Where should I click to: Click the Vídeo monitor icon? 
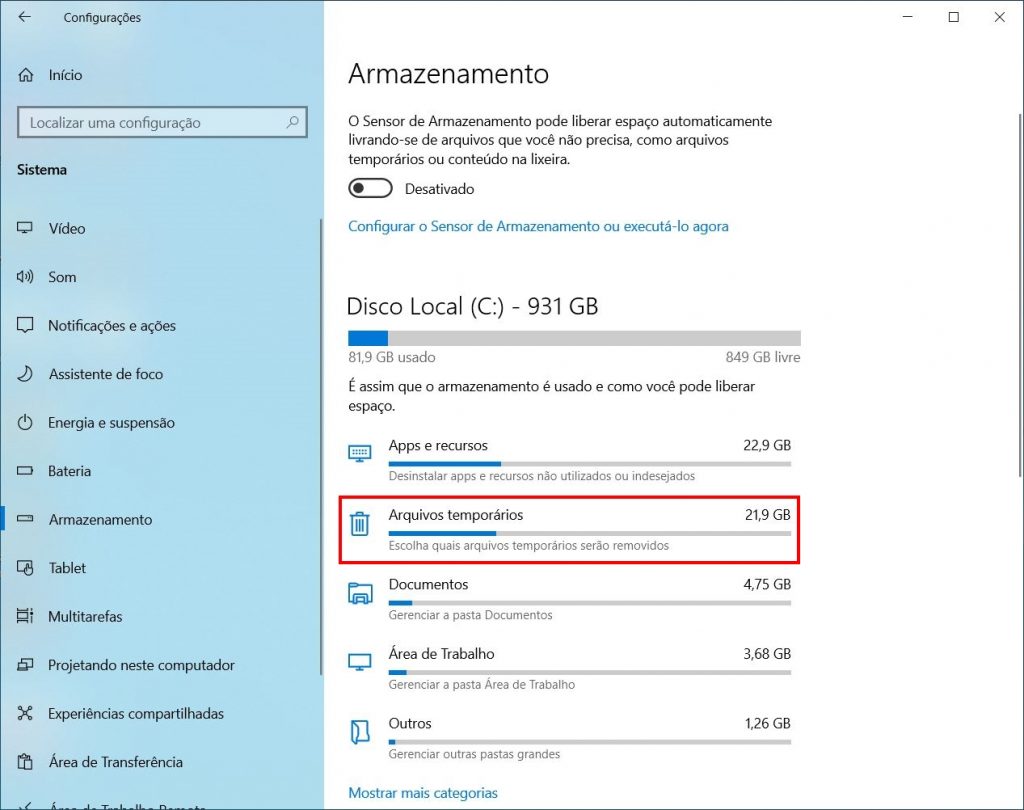(25, 228)
